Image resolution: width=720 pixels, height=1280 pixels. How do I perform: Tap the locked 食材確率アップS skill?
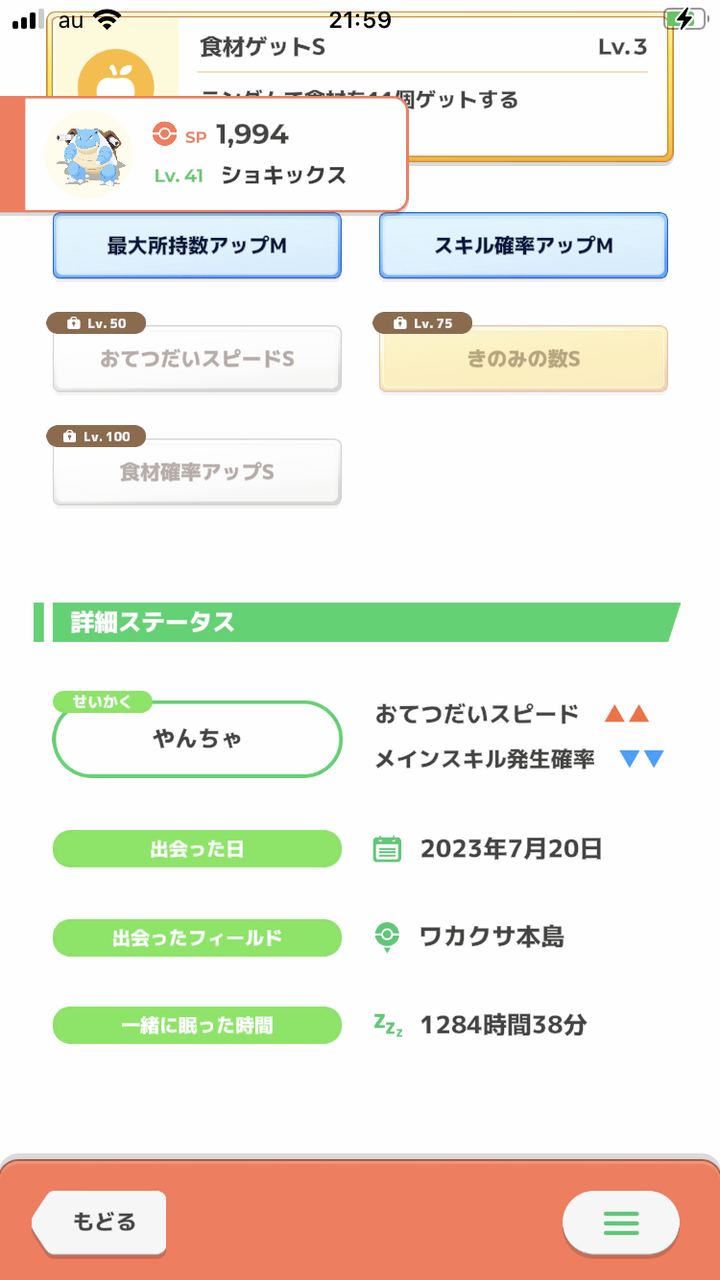point(197,471)
